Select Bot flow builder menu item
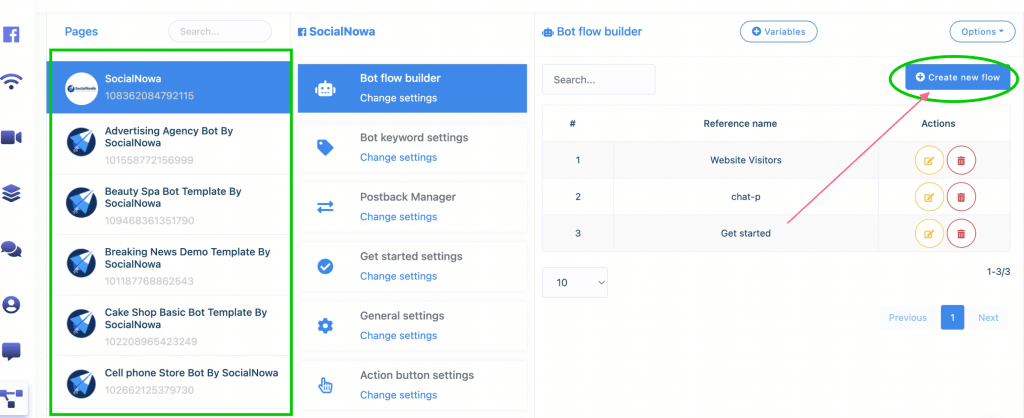 tap(412, 88)
